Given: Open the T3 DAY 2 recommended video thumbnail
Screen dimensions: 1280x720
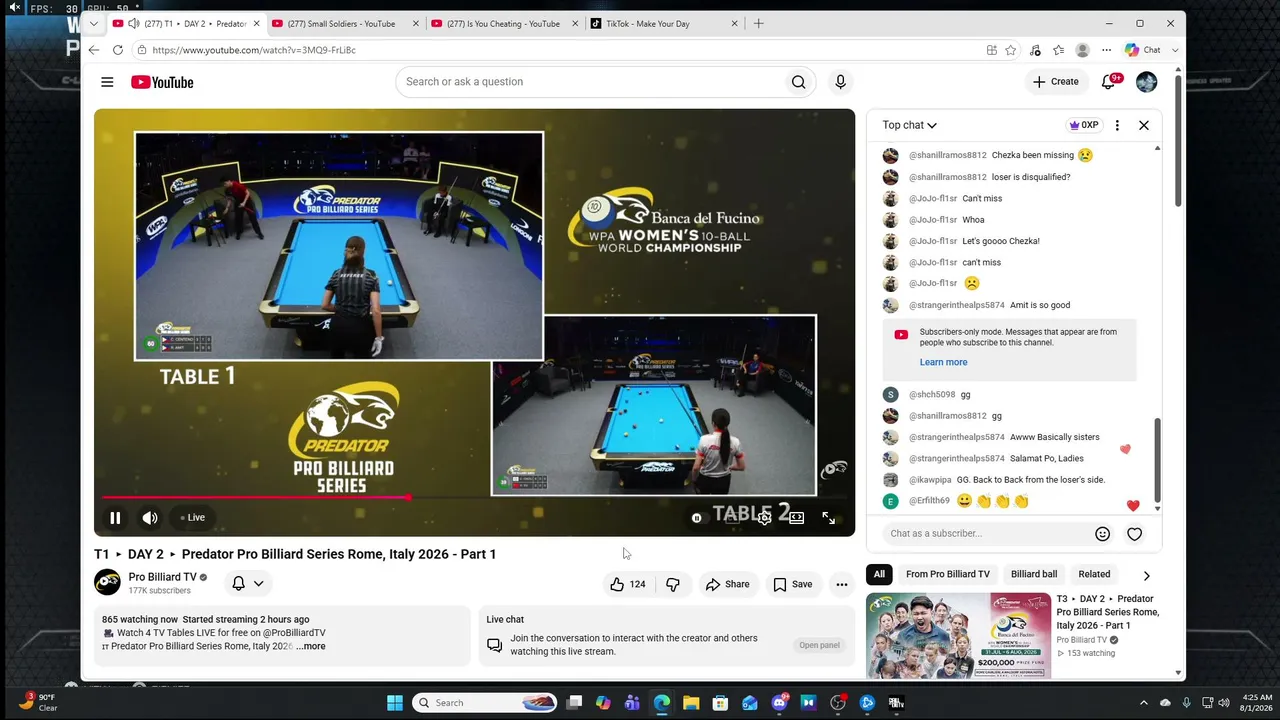Looking at the screenshot, I should click(958, 636).
